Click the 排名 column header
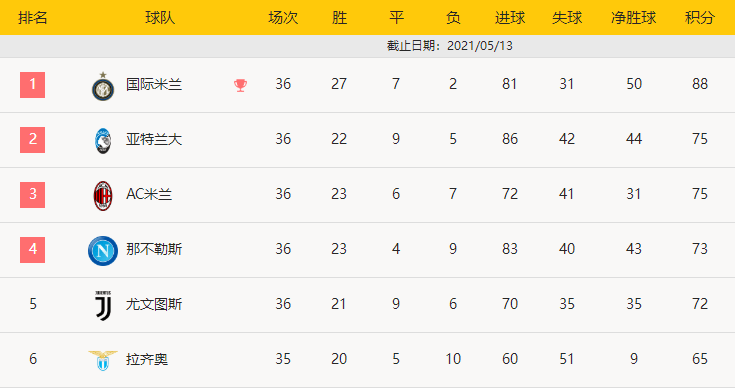This screenshot has width=735, height=388. [x=33, y=18]
